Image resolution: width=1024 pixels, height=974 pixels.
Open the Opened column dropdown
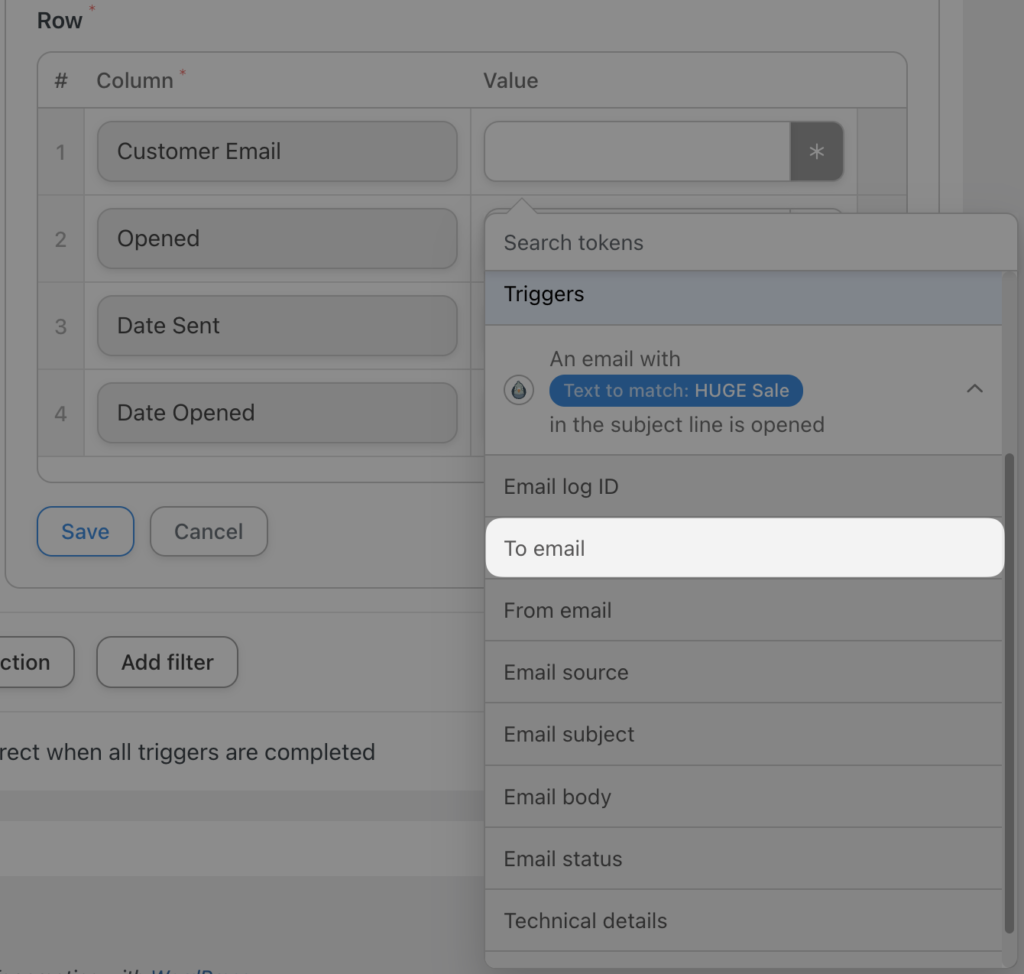pyautogui.click(x=277, y=238)
